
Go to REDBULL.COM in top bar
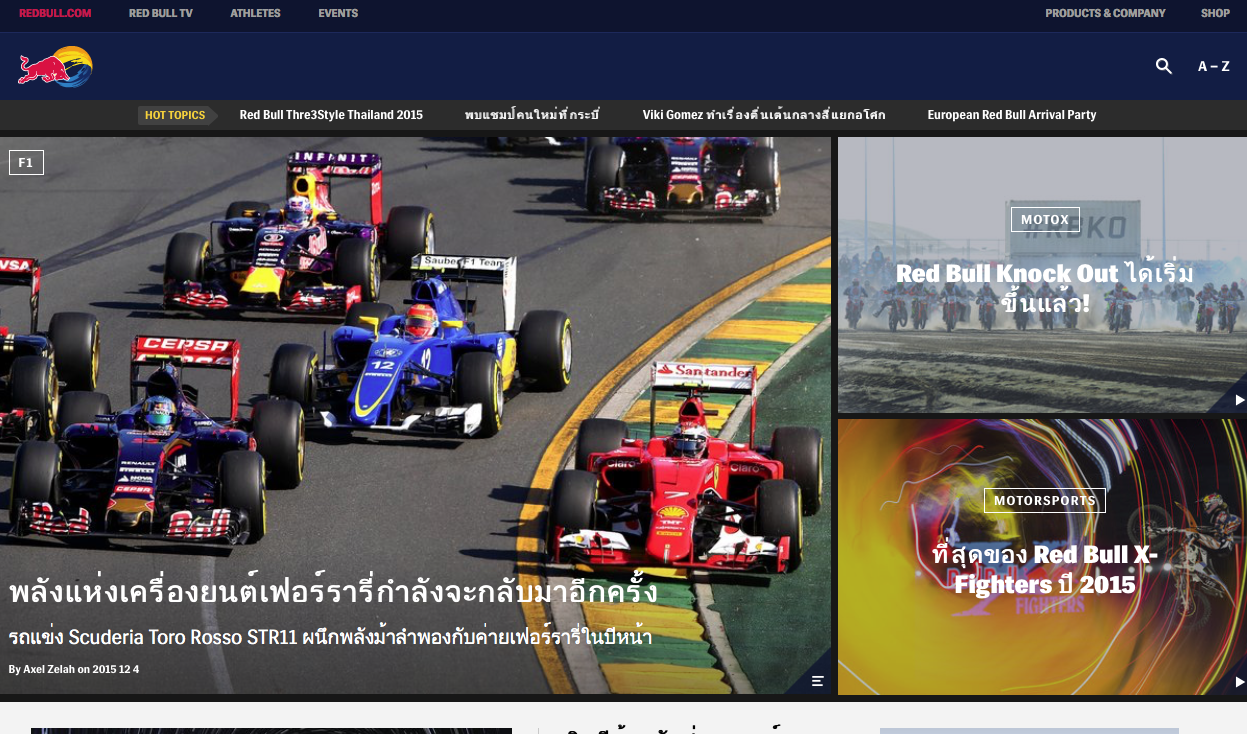(55, 13)
